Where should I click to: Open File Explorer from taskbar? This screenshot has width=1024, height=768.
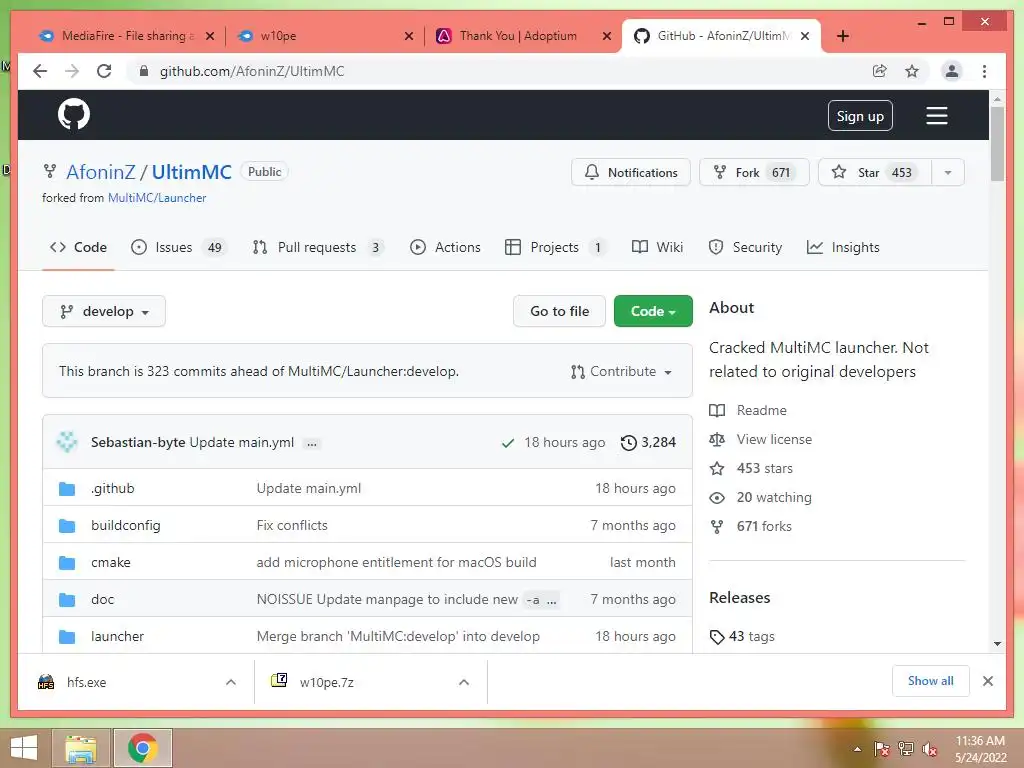(x=80, y=748)
